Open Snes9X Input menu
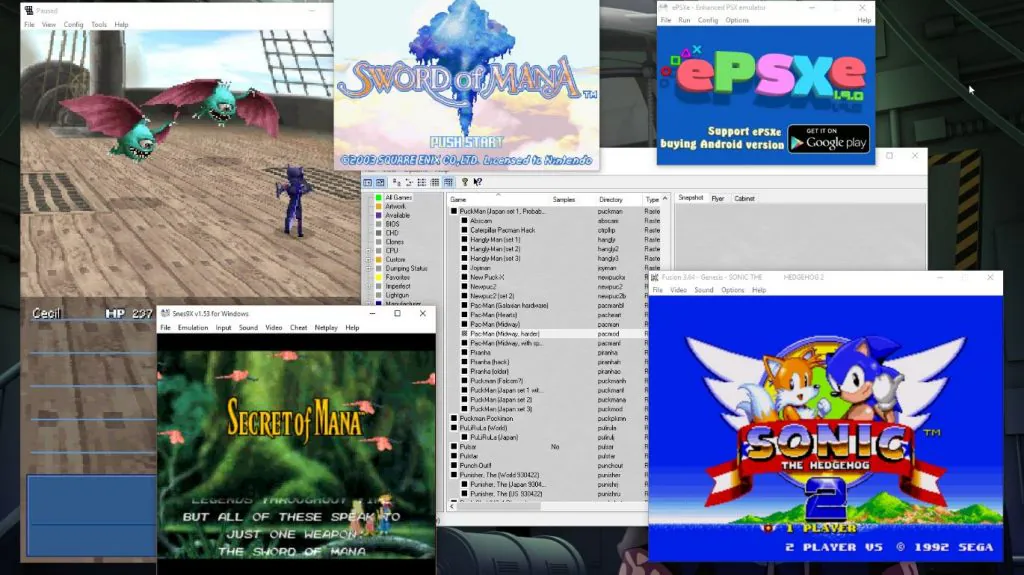The height and width of the screenshot is (575, 1024). tap(223, 328)
